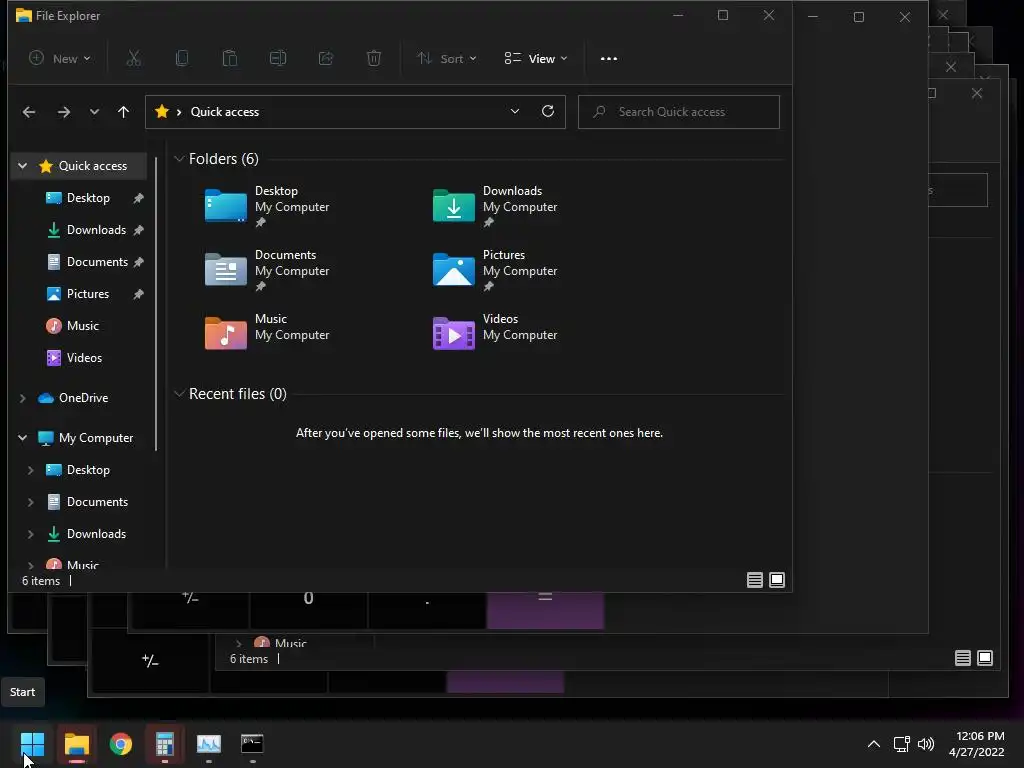
Task: Go forward with the right arrow
Action: (63, 112)
